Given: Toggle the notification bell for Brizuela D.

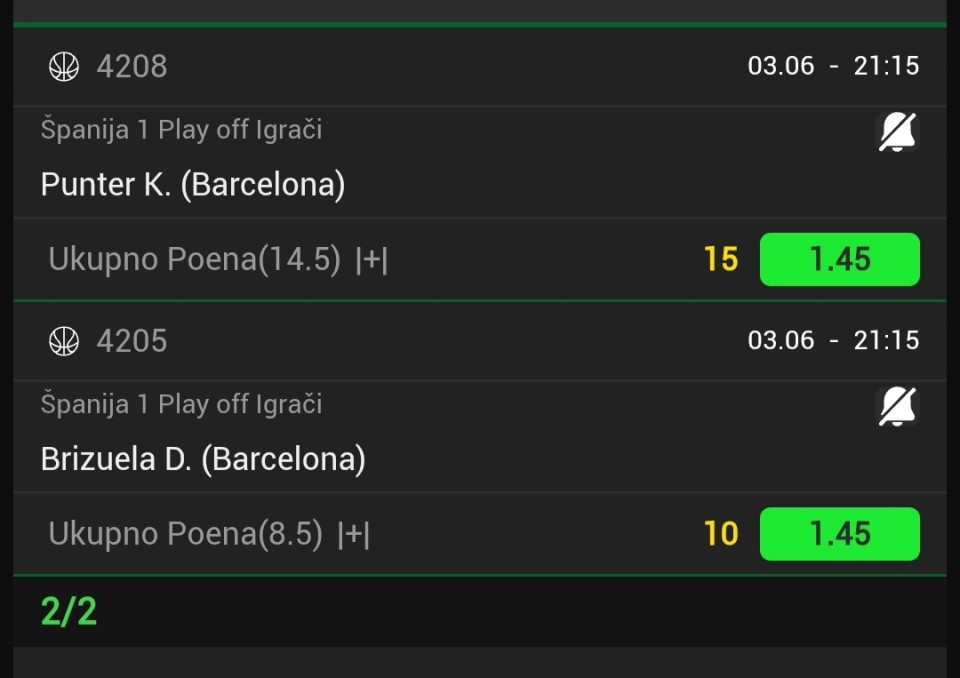Looking at the screenshot, I should pos(897,407).
